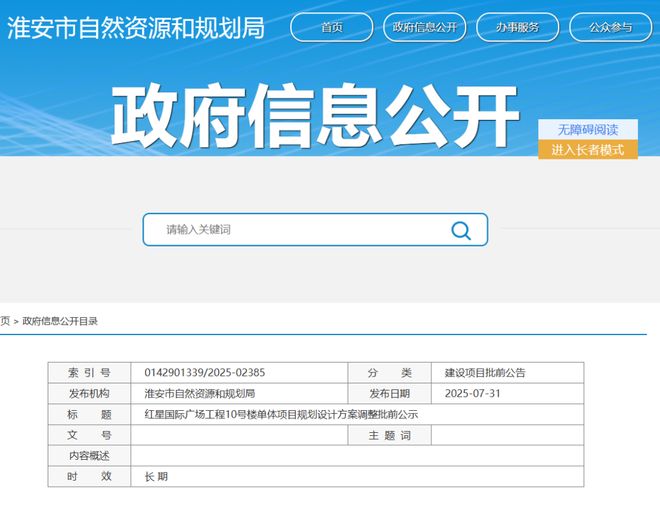
Task: Click the home breadcrumb before 政府信息公开目录
Action: click(5, 321)
